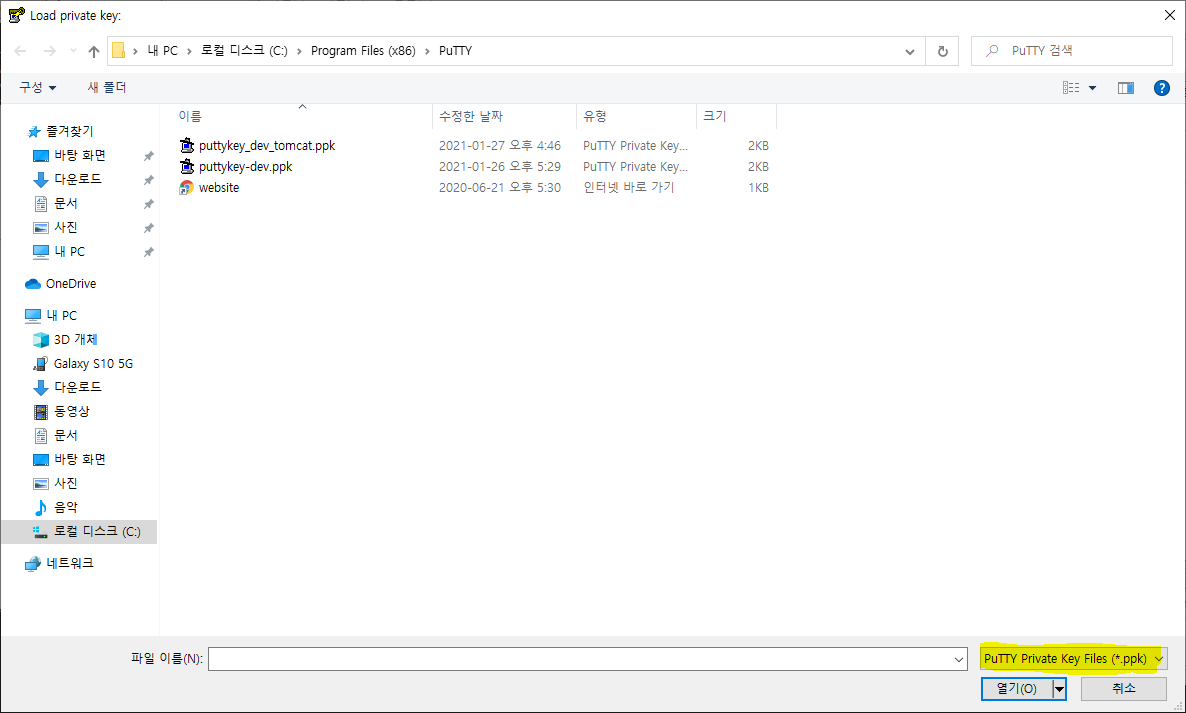
Task: Click date 2021-01-26 오후 5:29
Action: (x=500, y=166)
